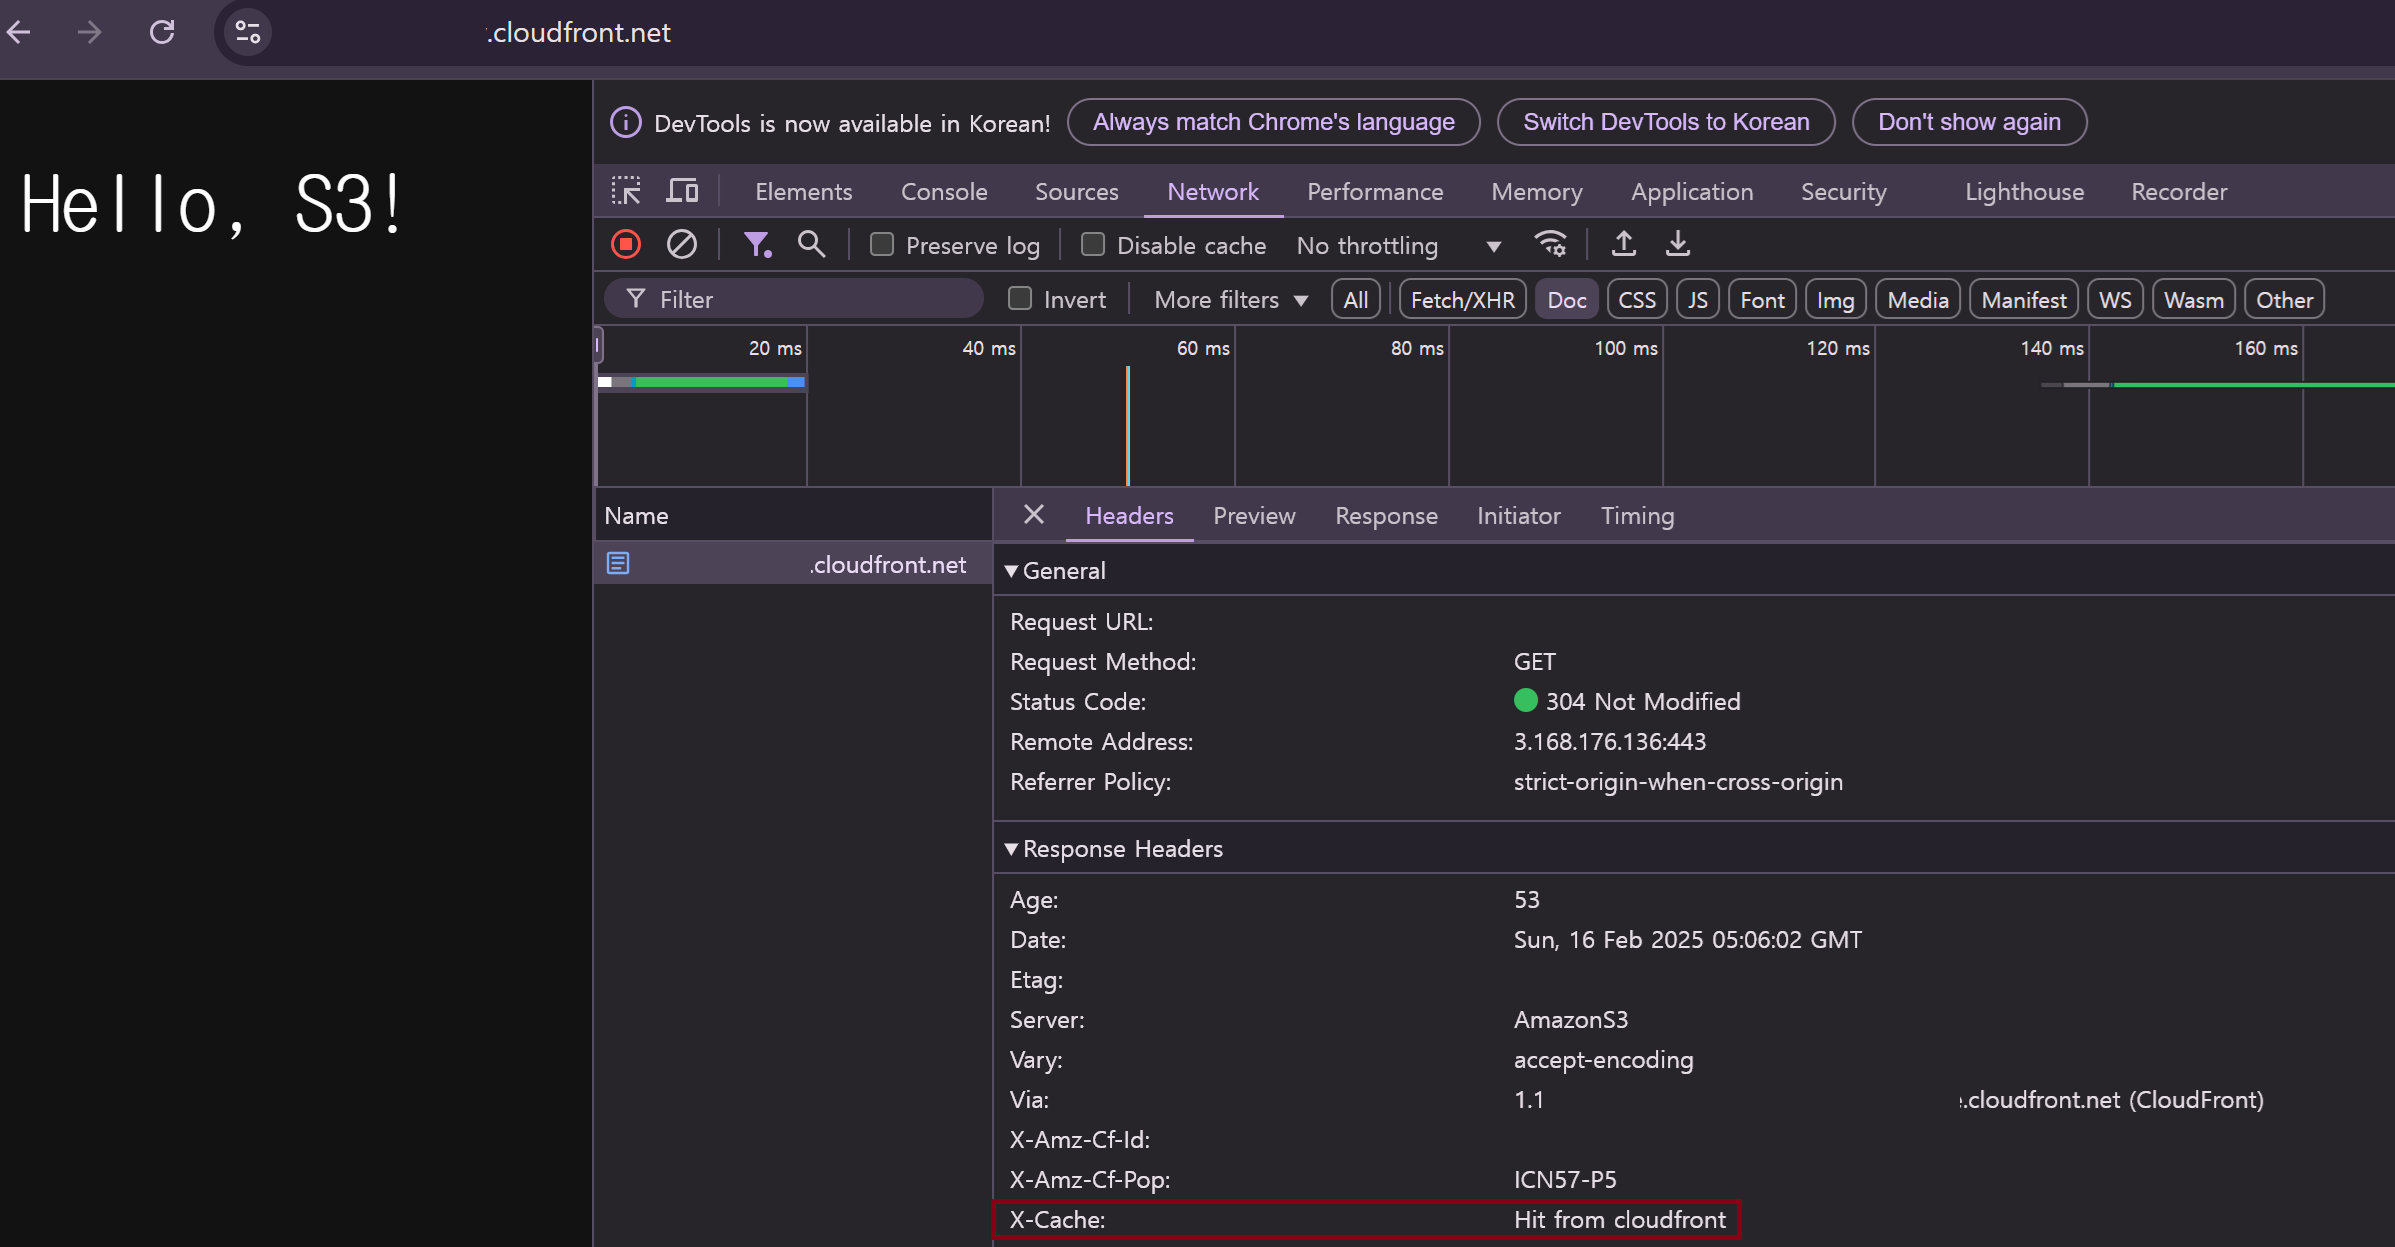Enable the Preserve log checkbox
The height and width of the screenshot is (1247, 2395).
882,245
